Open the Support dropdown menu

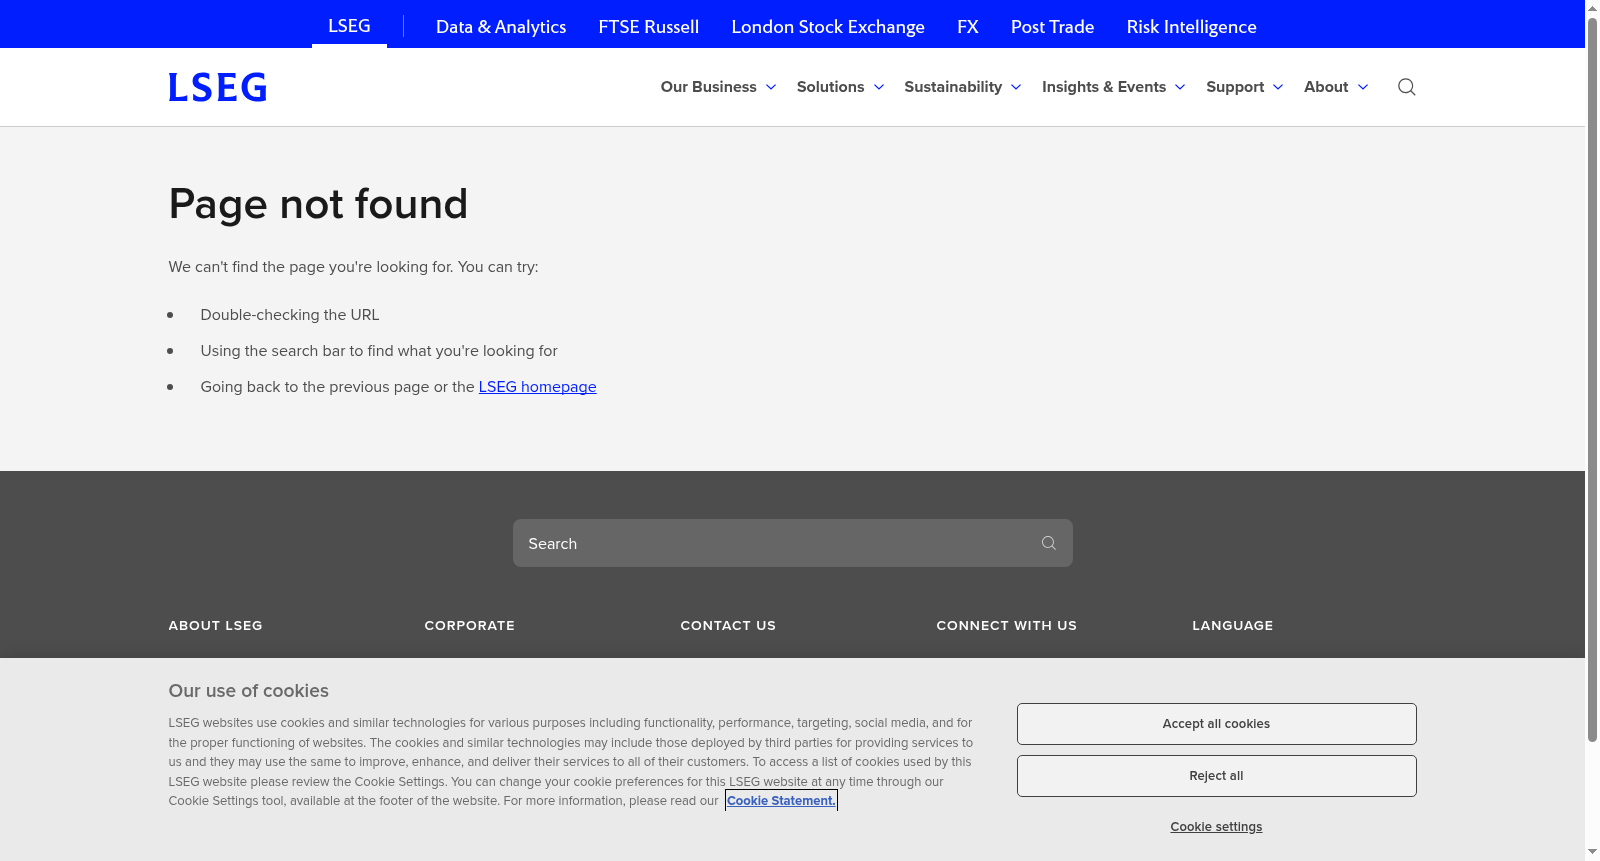click(x=1244, y=87)
